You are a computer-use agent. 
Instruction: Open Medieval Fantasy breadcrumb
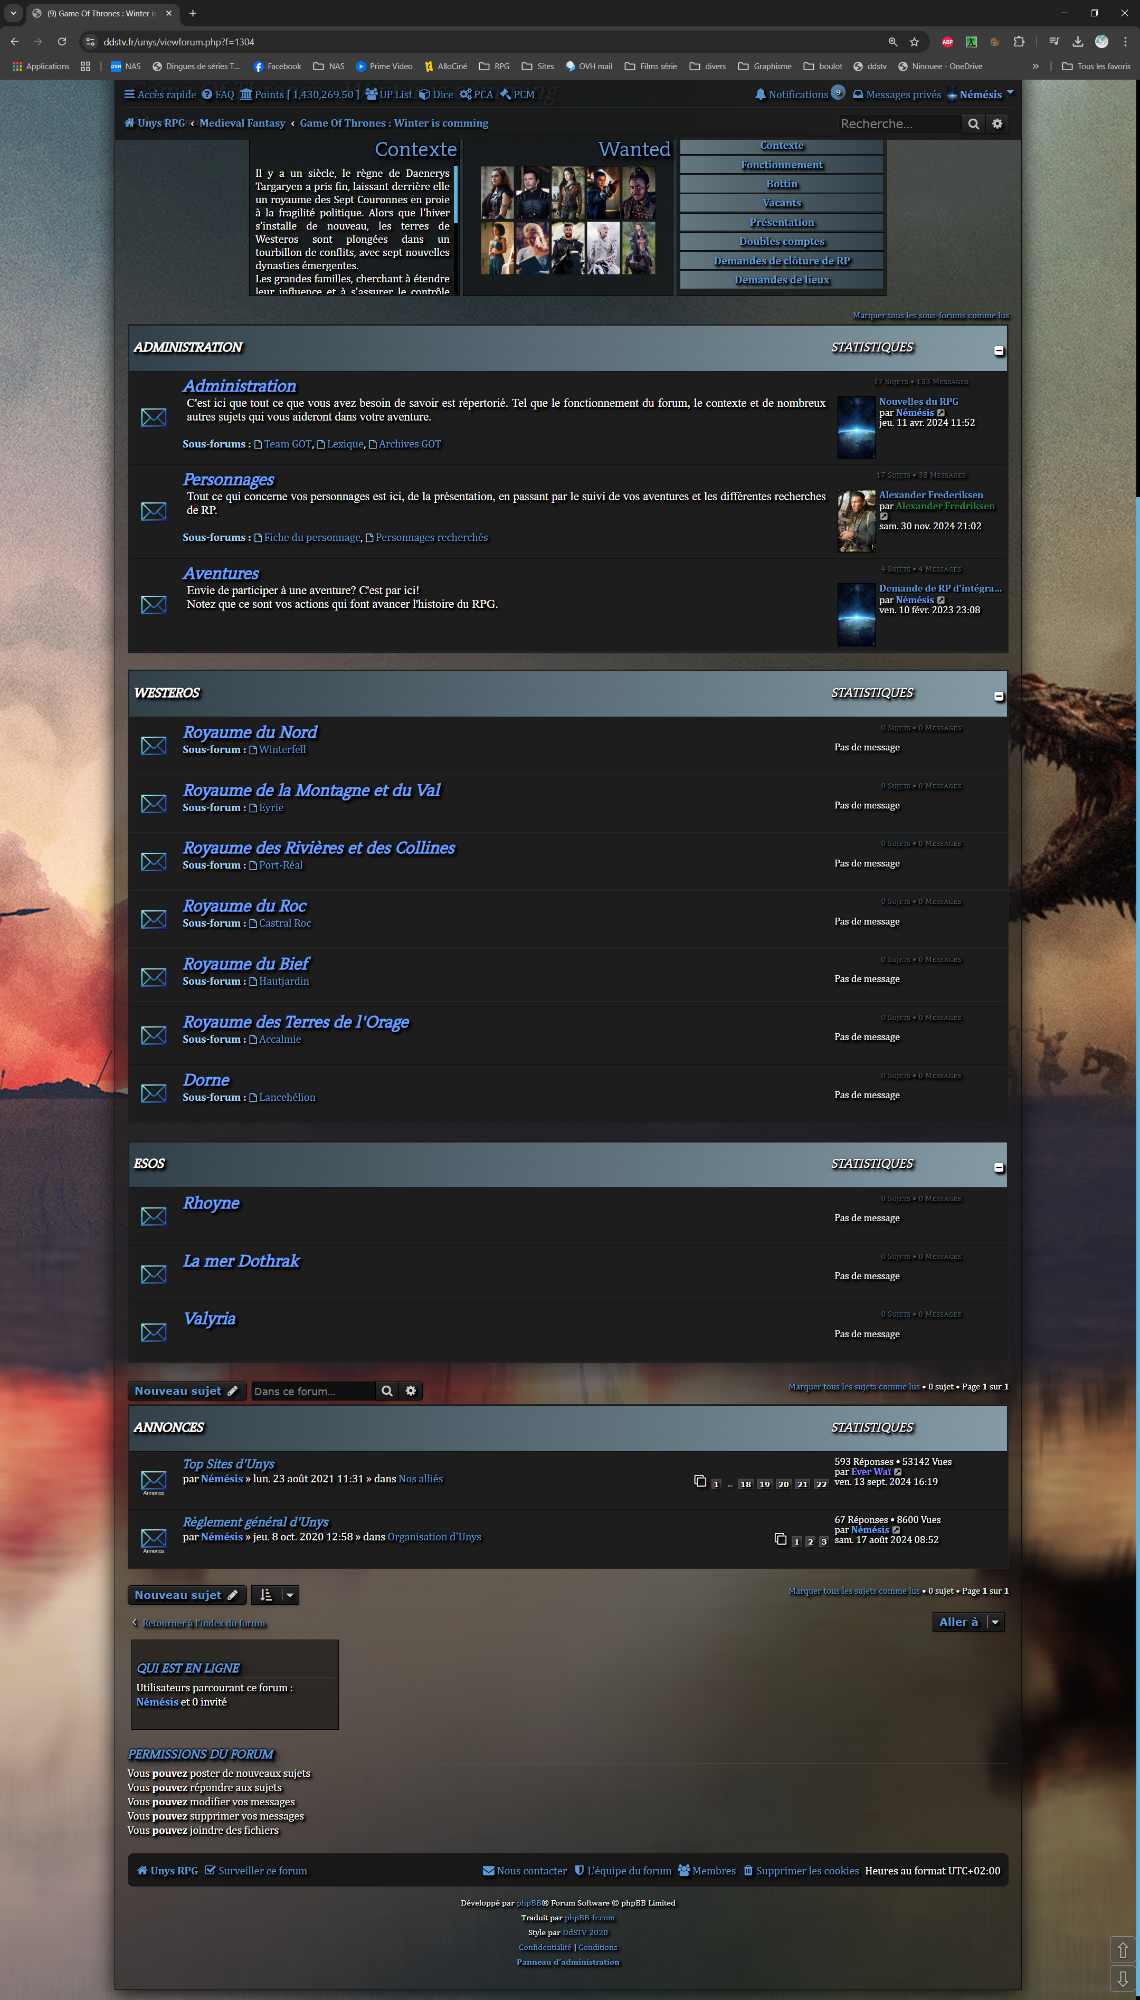click(x=242, y=123)
